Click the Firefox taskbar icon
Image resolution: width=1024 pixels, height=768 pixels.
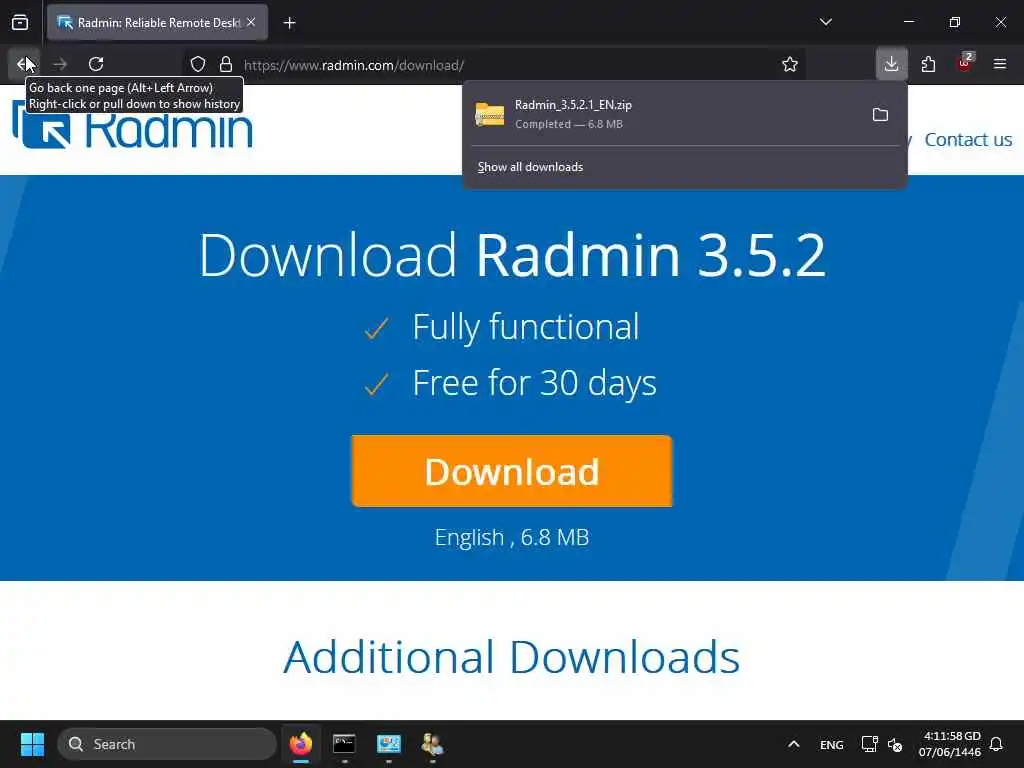coord(300,744)
